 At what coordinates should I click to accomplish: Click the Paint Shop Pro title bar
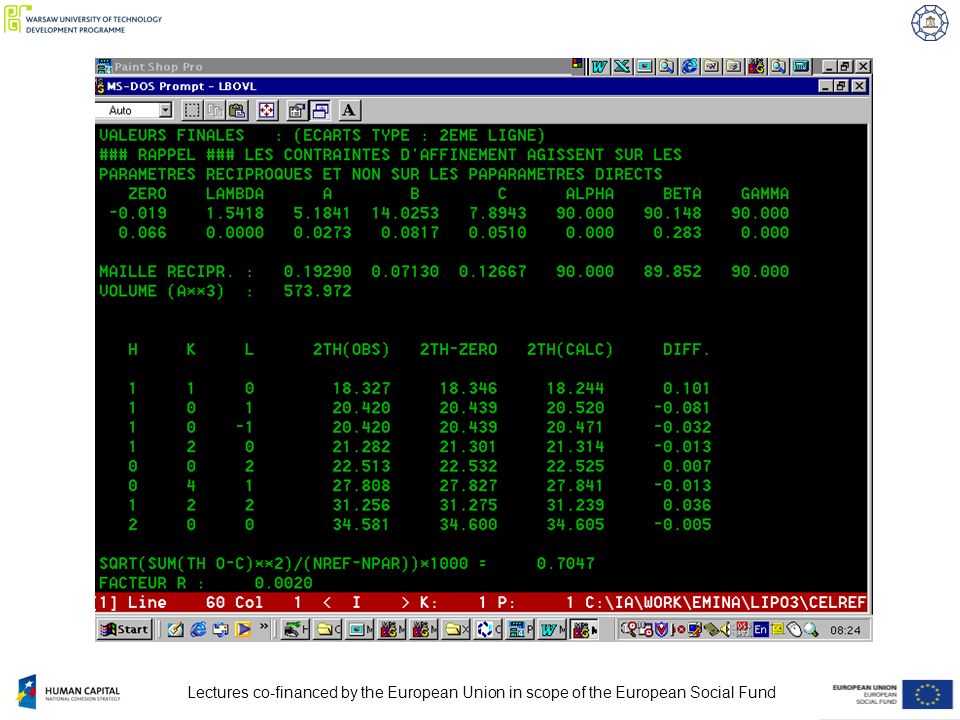(x=334, y=66)
